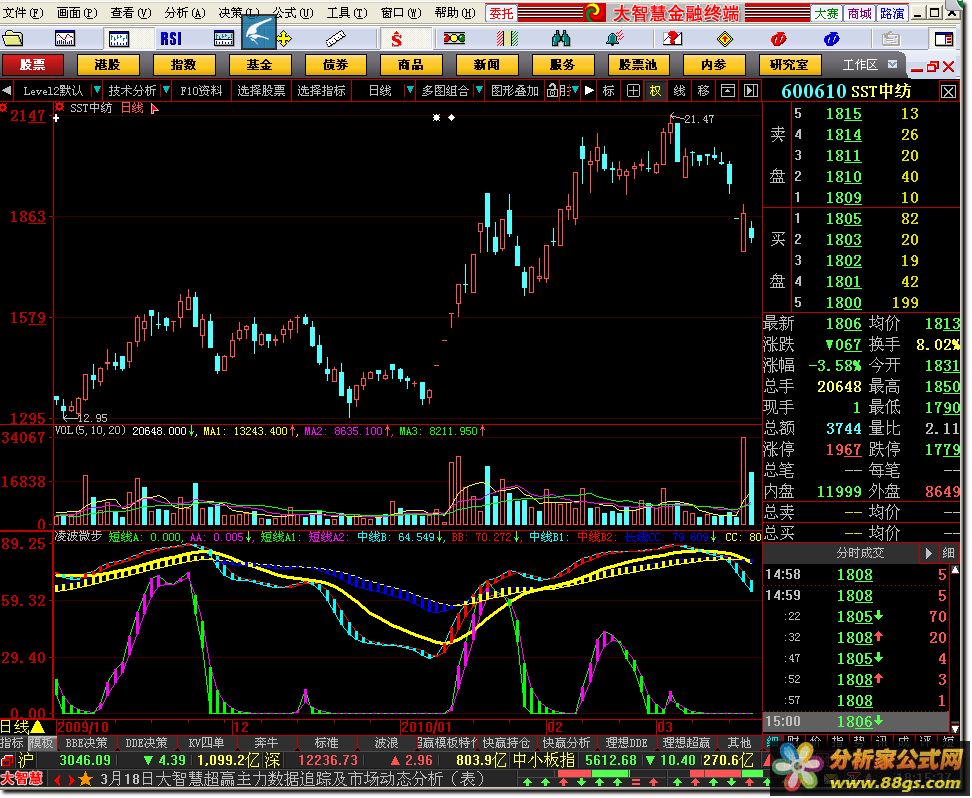This screenshot has width=972, height=798.
Task: Click the traffic light signal icon
Action: coord(454,38)
